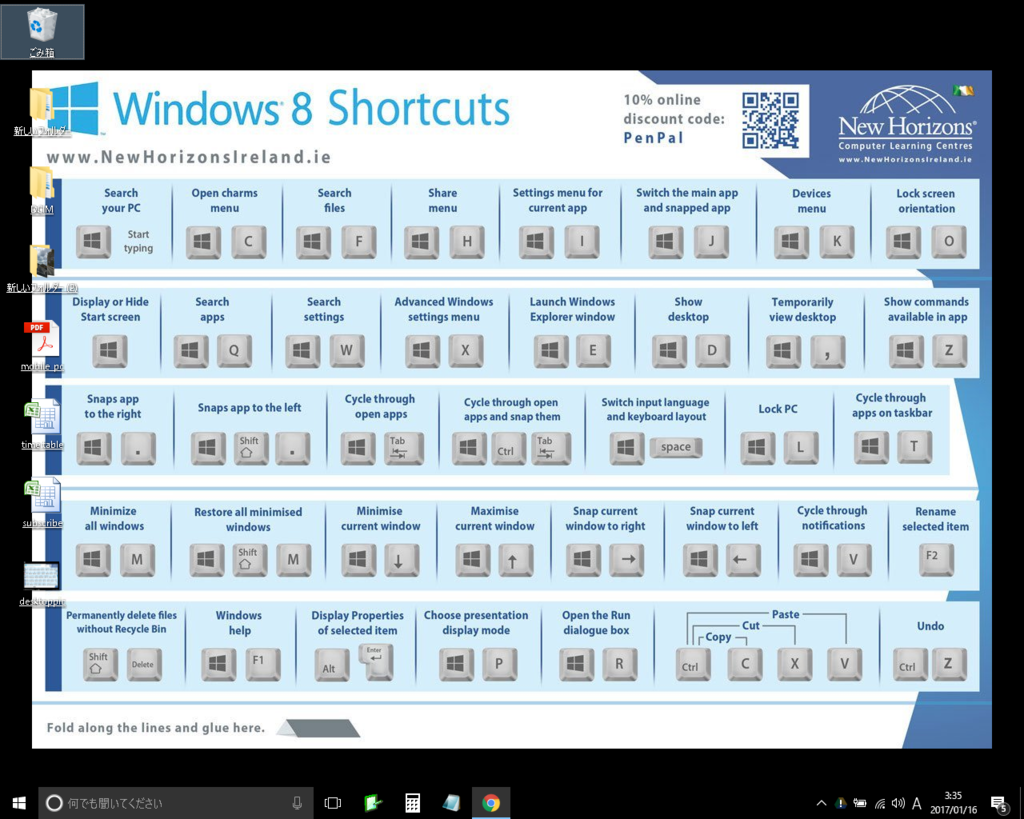Select the mobile PDF file icon
The height and width of the screenshot is (819, 1024).
tap(42, 342)
